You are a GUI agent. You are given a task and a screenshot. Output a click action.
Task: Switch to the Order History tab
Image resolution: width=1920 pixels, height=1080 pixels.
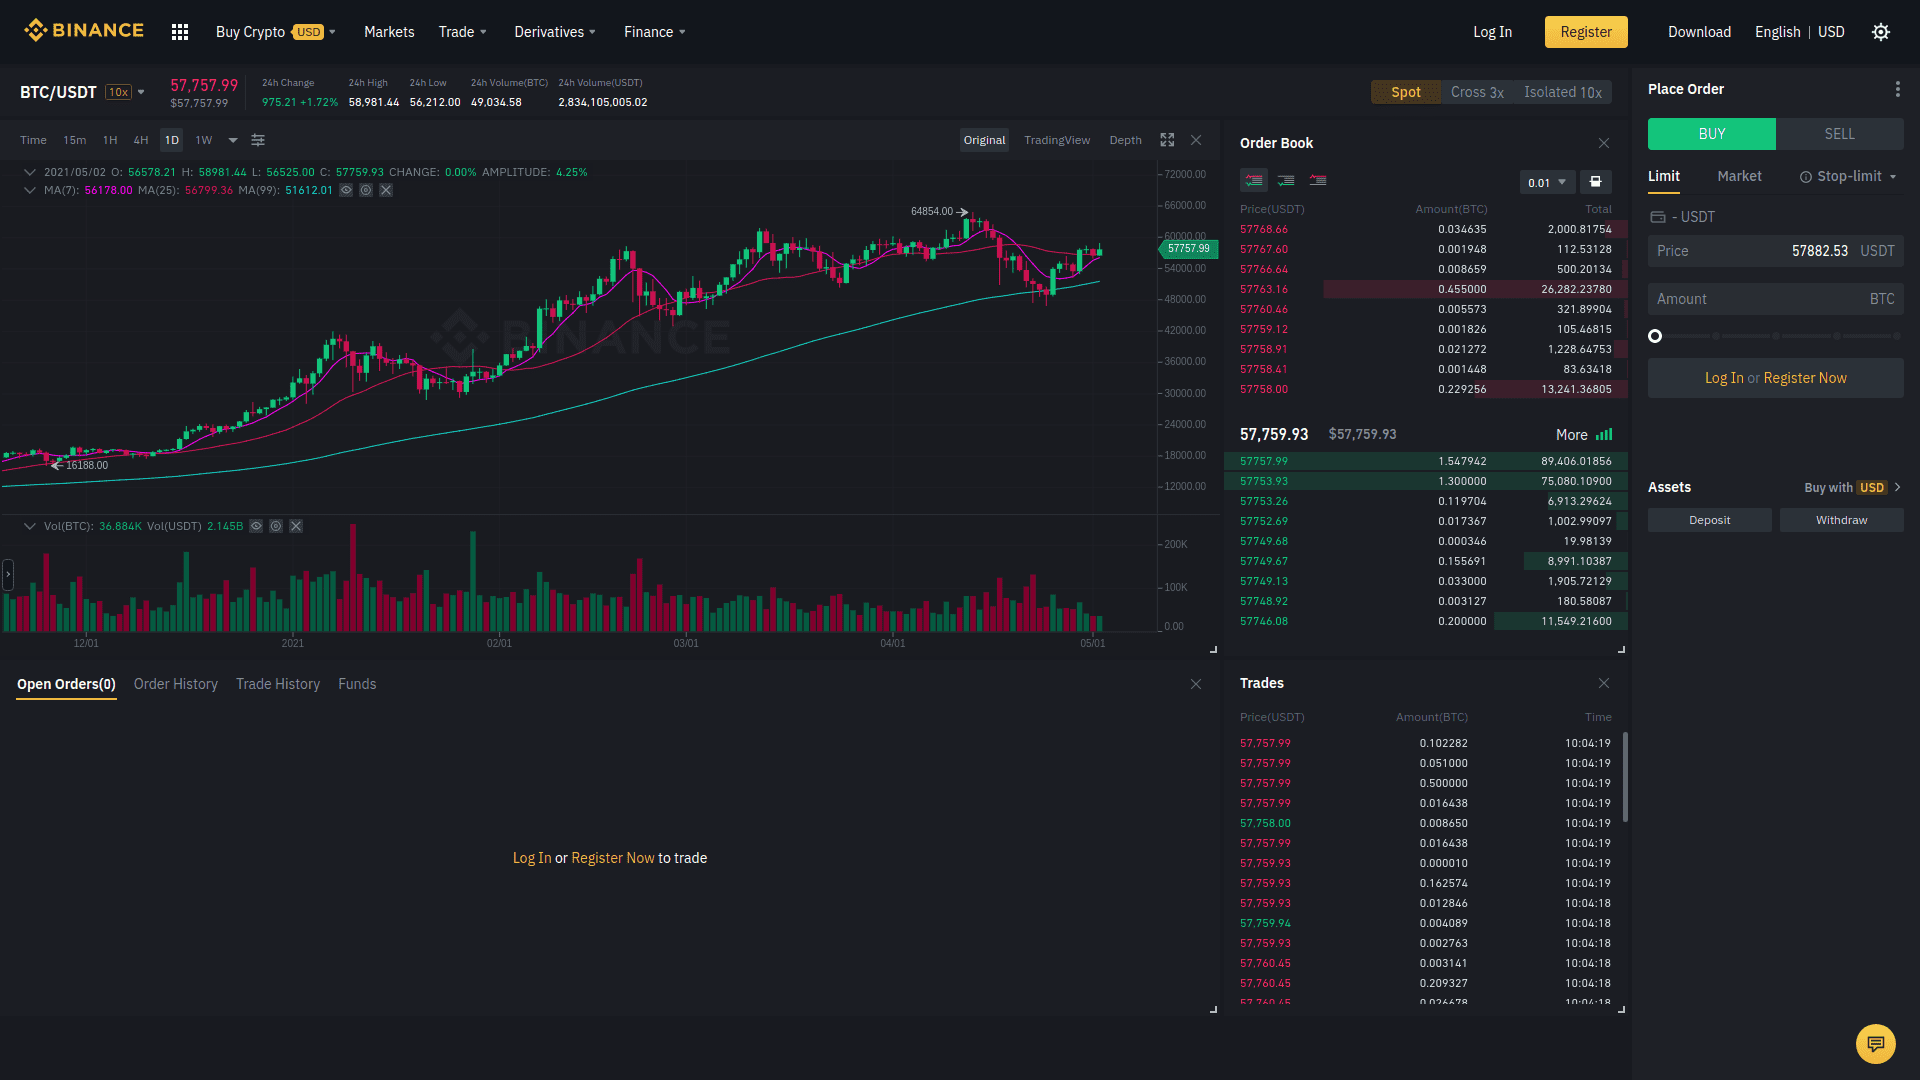point(176,684)
